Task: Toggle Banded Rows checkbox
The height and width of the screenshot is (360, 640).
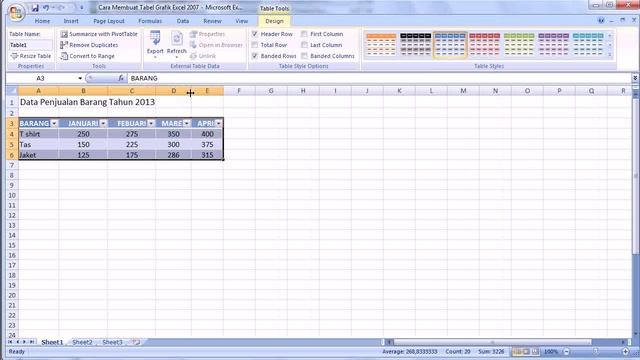Action: [255, 56]
